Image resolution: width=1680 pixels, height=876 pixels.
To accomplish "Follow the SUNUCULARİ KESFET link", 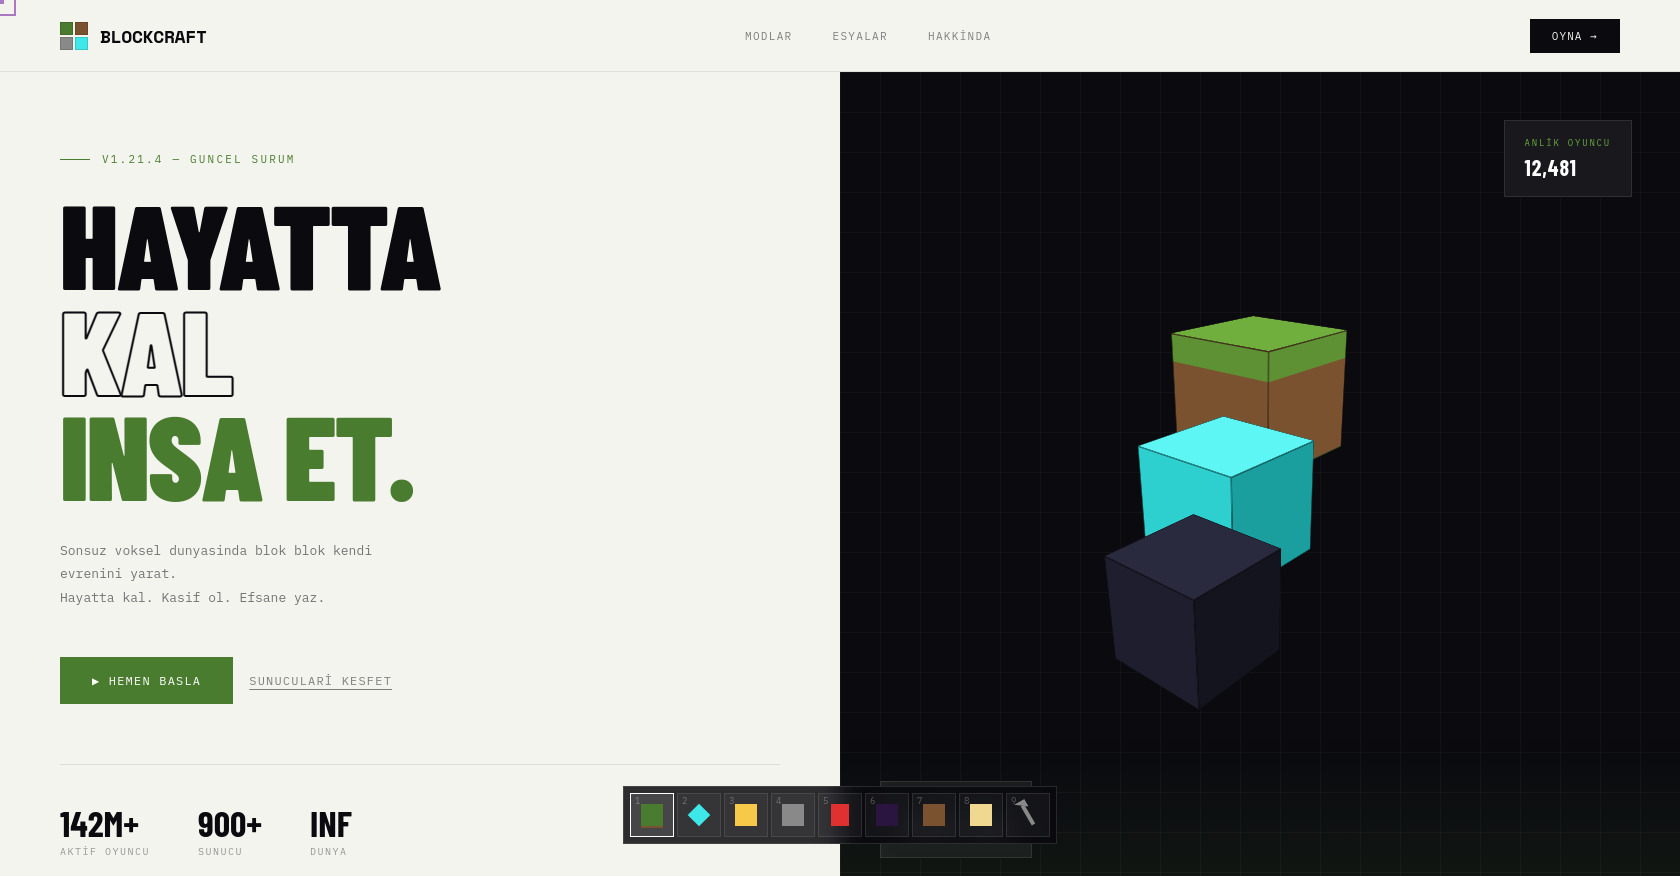I will tap(320, 681).
